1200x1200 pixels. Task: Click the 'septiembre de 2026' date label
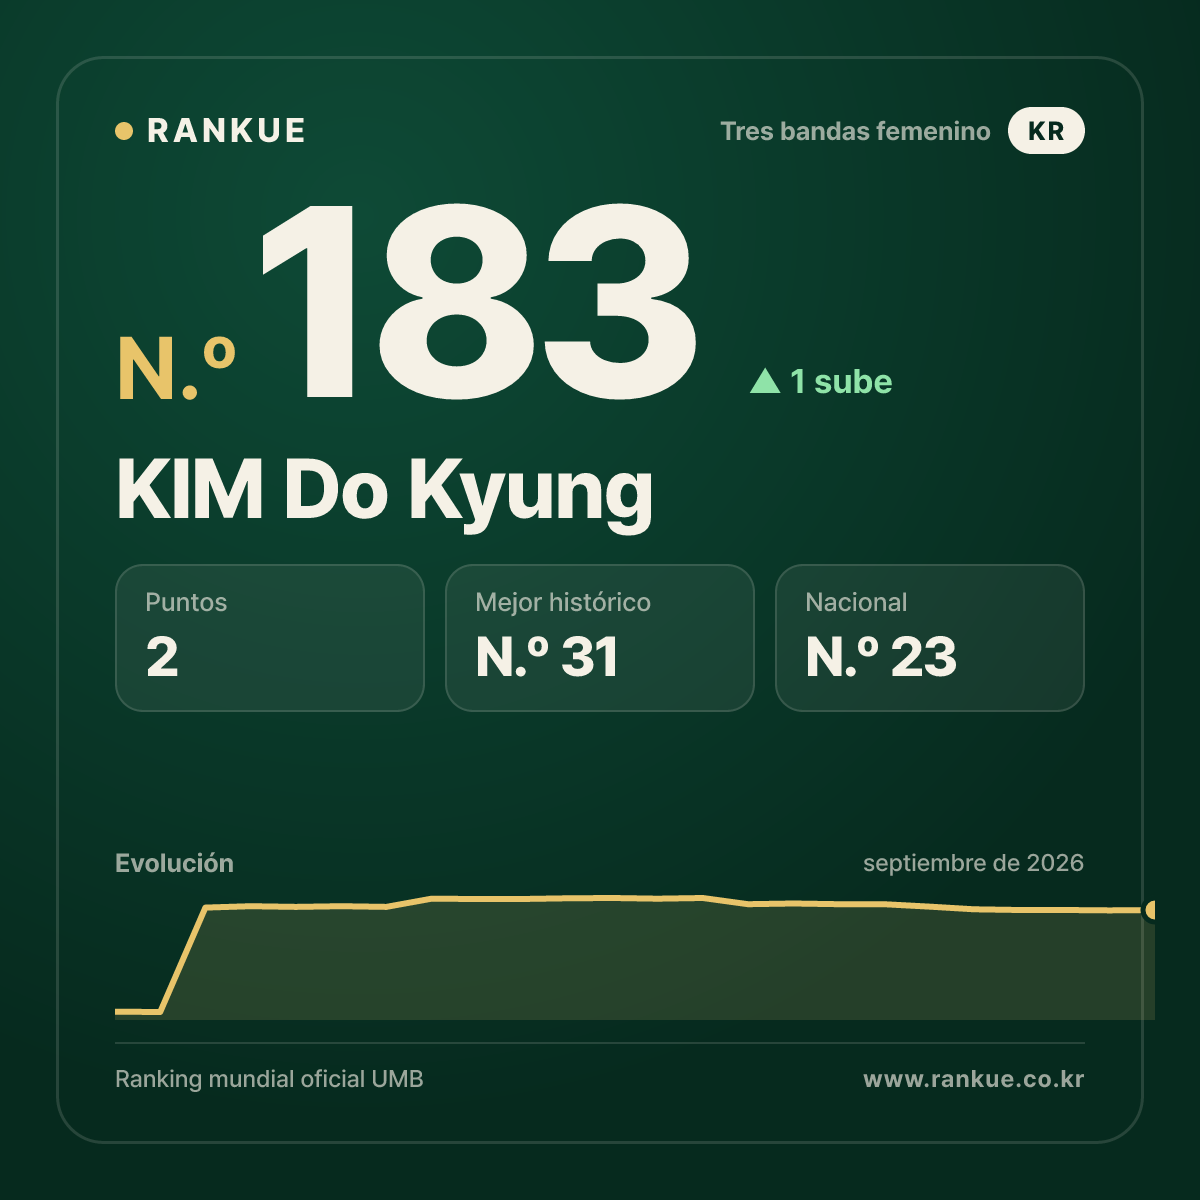pyautogui.click(x=973, y=863)
